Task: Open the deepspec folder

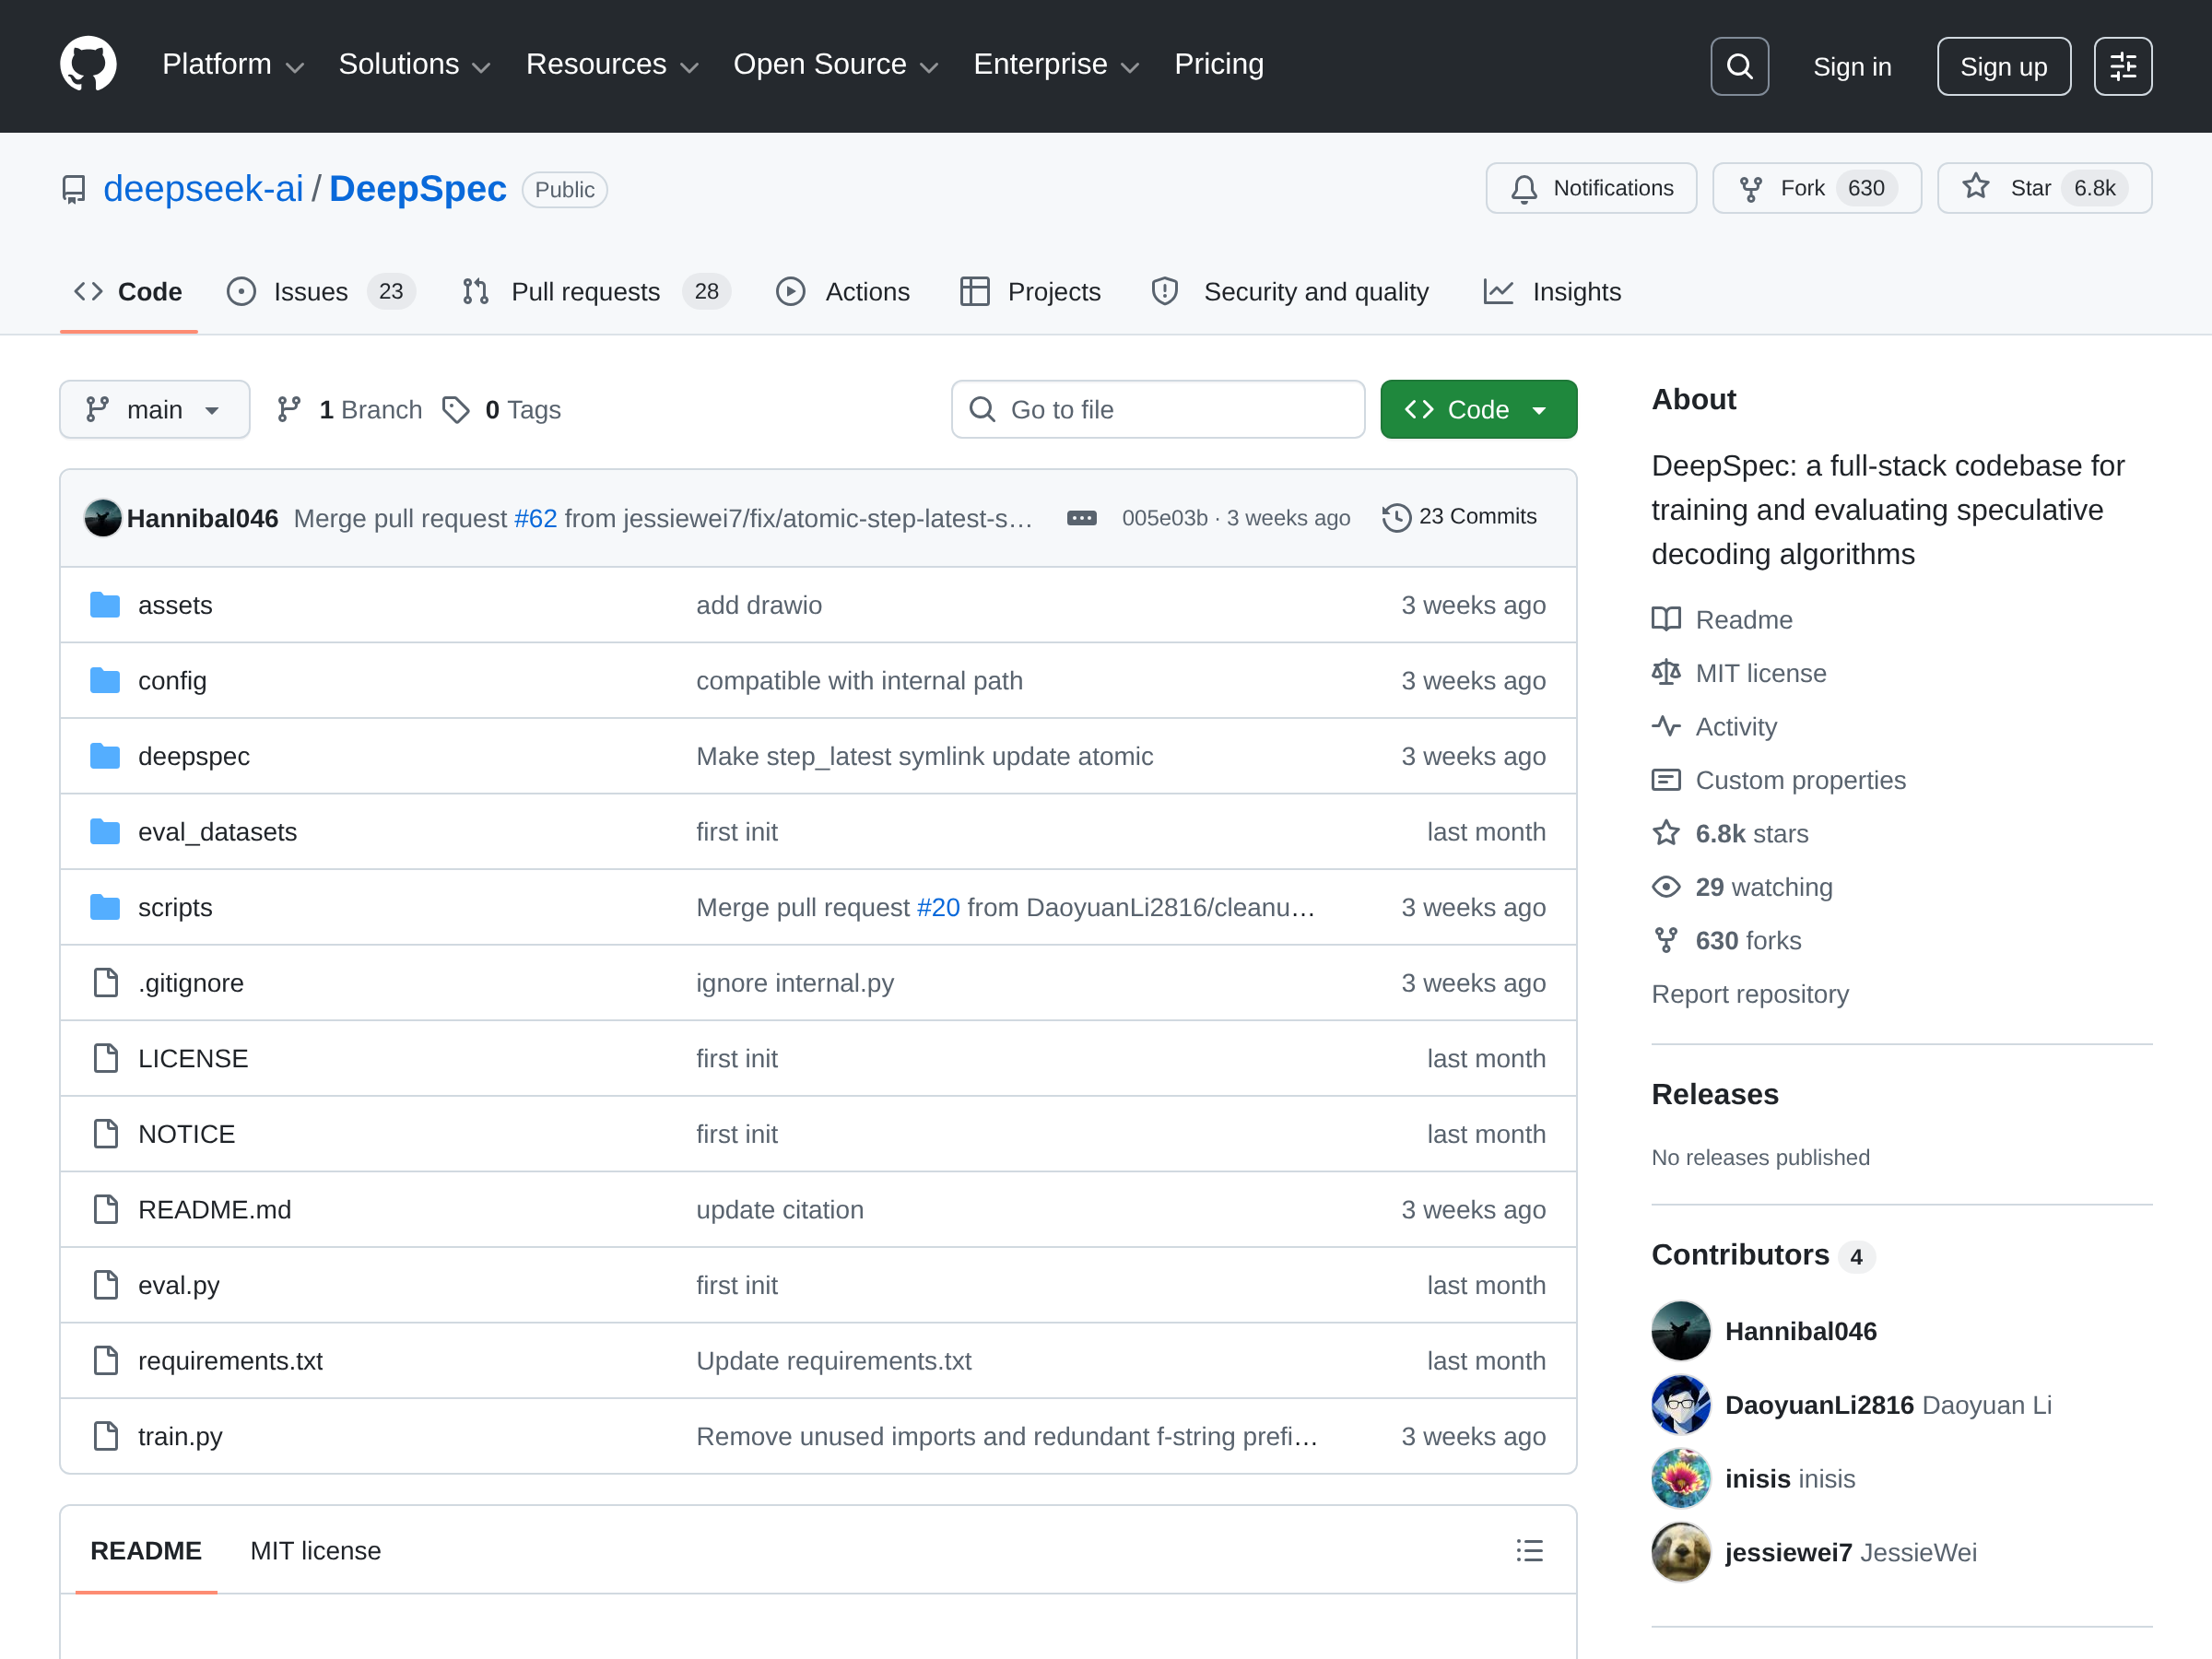Action: tap(194, 756)
